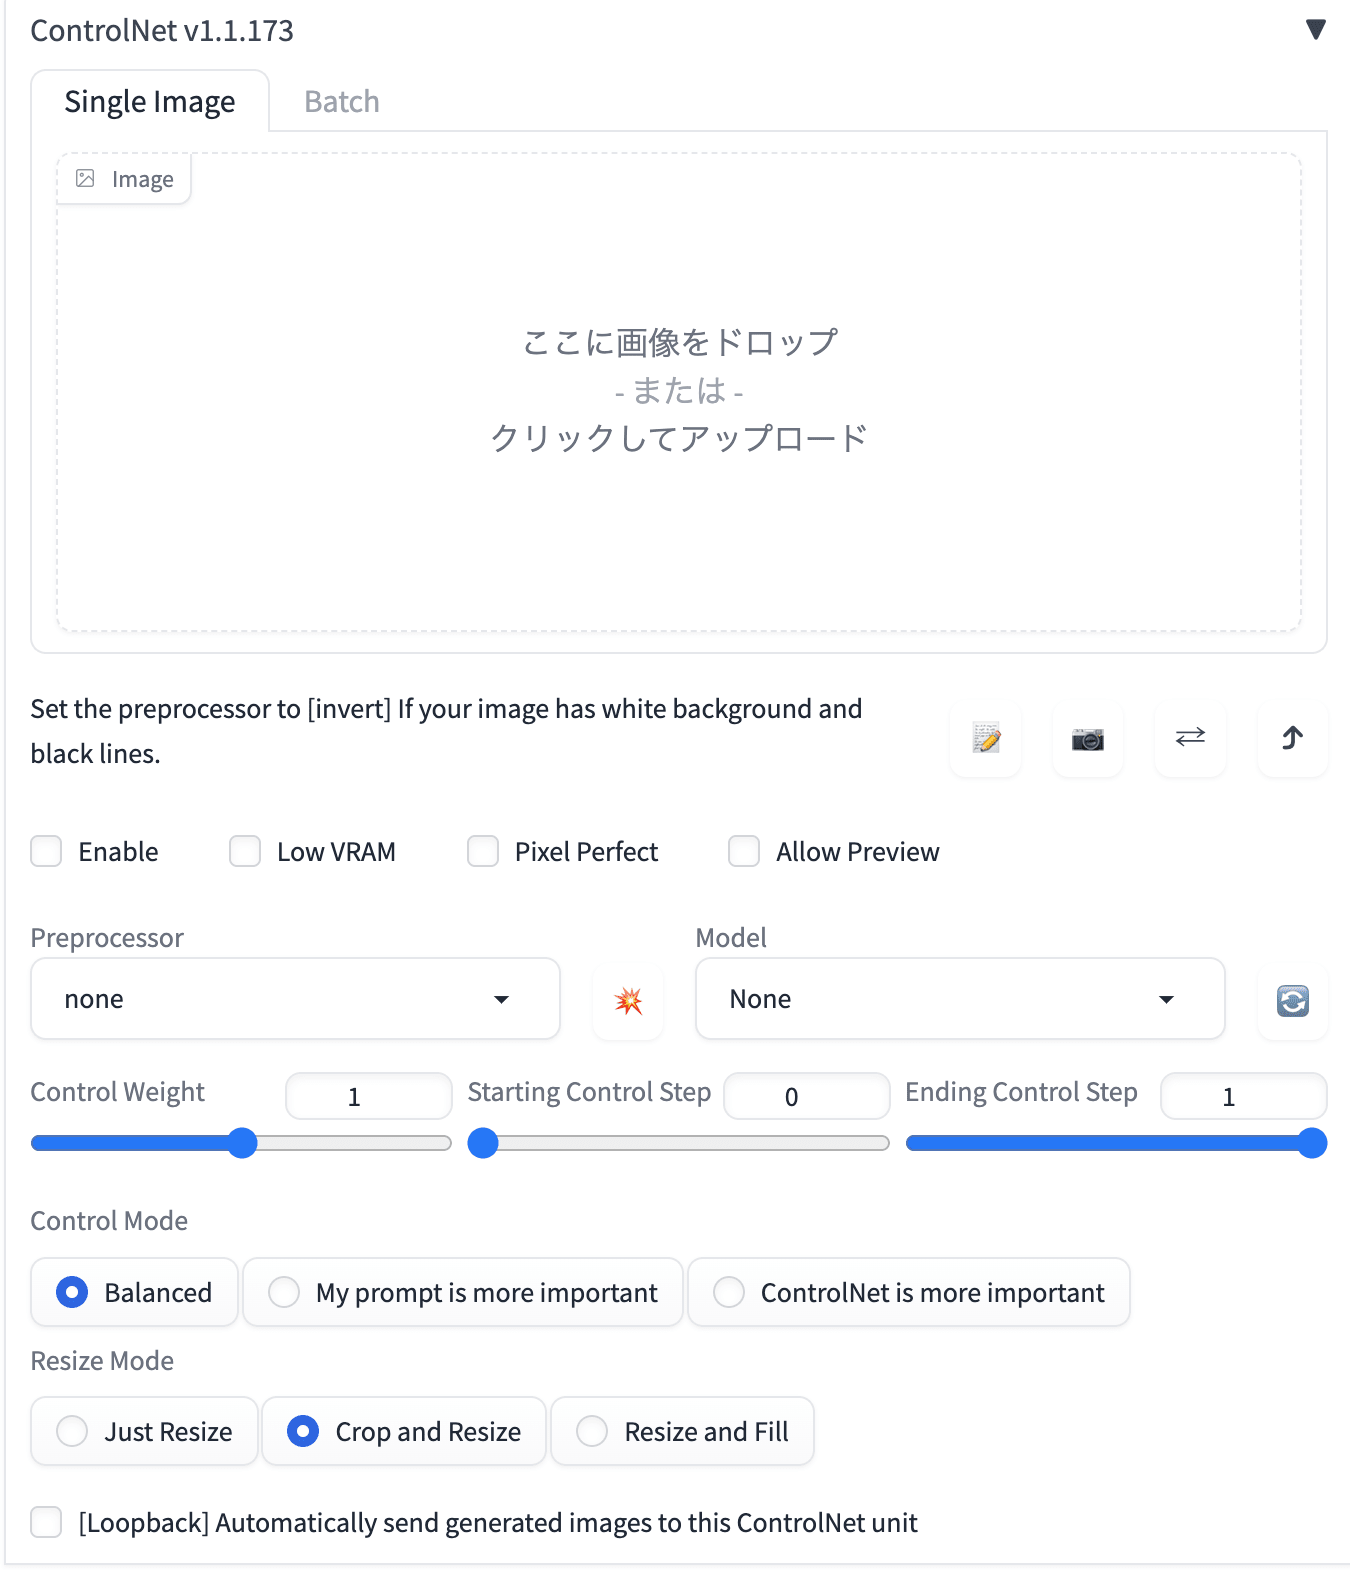Viewport: 1350px width, 1570px height.
Task: Click the Control Weight number field
Action: pos(368,1096)
